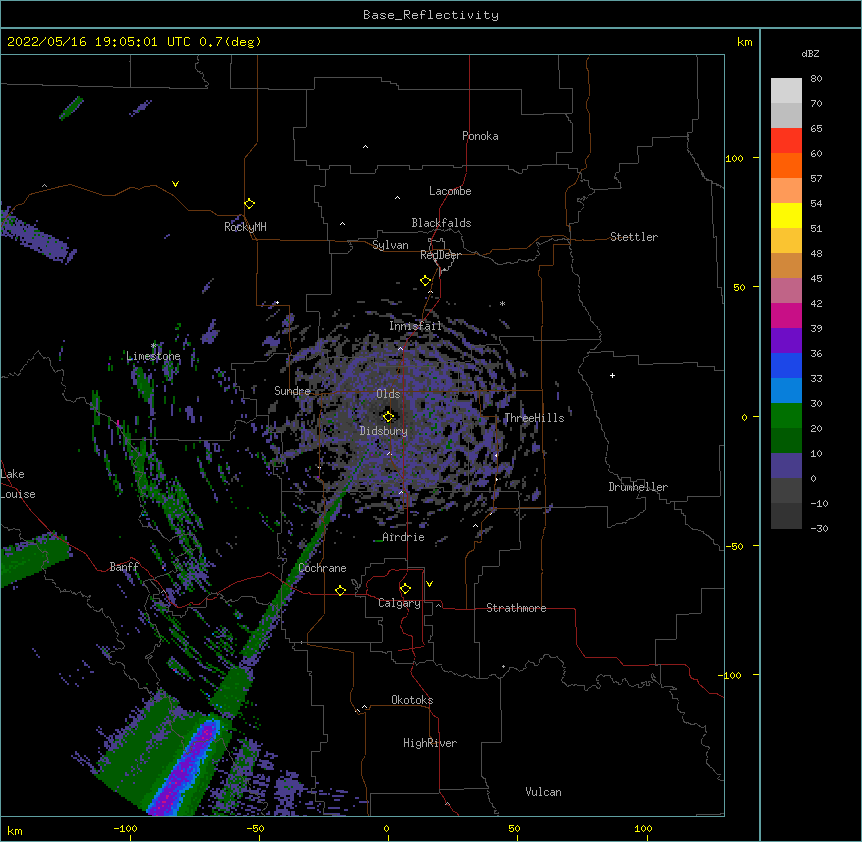Click the Base_Reflectivity title
Viewport: 862px width, 842px height.
431,15
